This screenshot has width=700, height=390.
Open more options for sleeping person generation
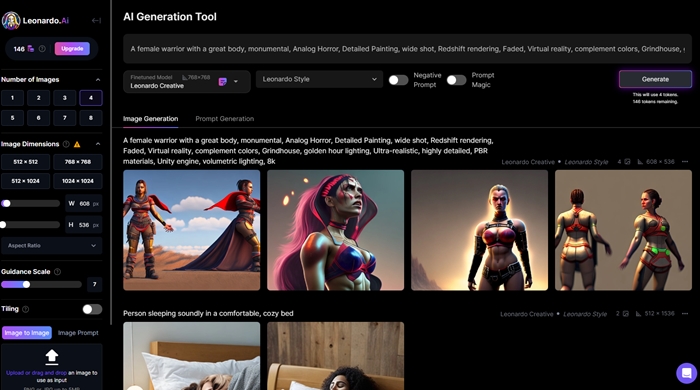[685, 314]
